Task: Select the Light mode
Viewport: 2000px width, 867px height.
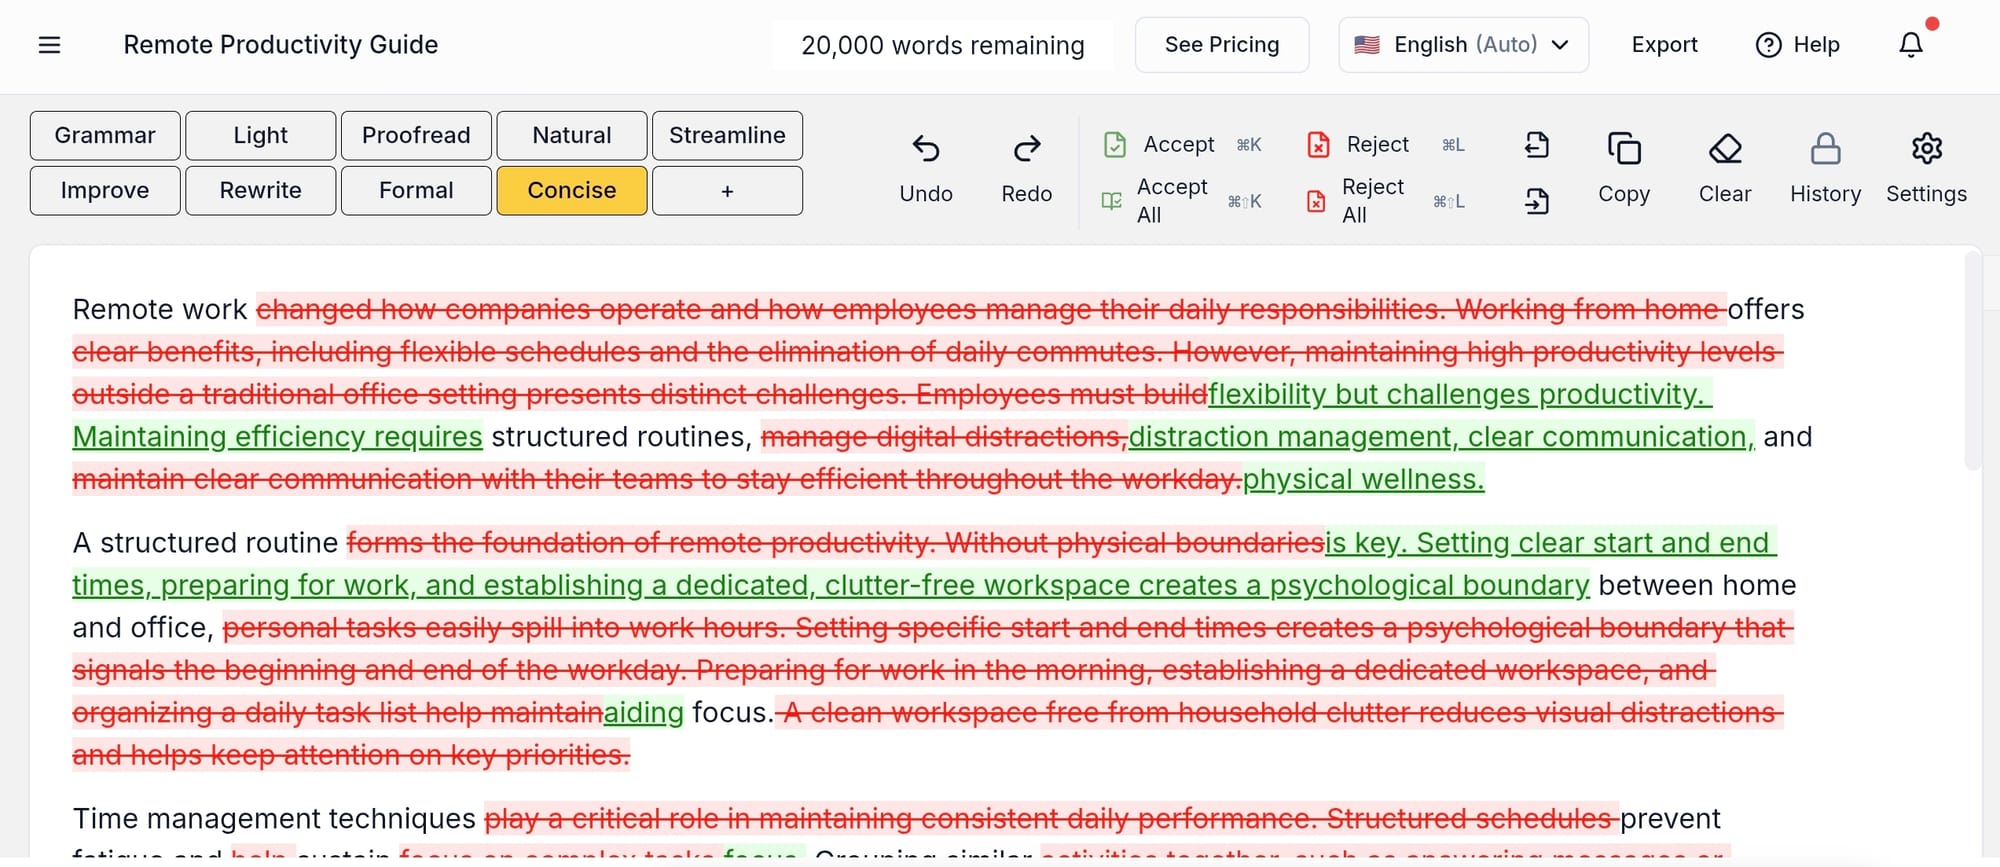Action: [x=261, y=136]
